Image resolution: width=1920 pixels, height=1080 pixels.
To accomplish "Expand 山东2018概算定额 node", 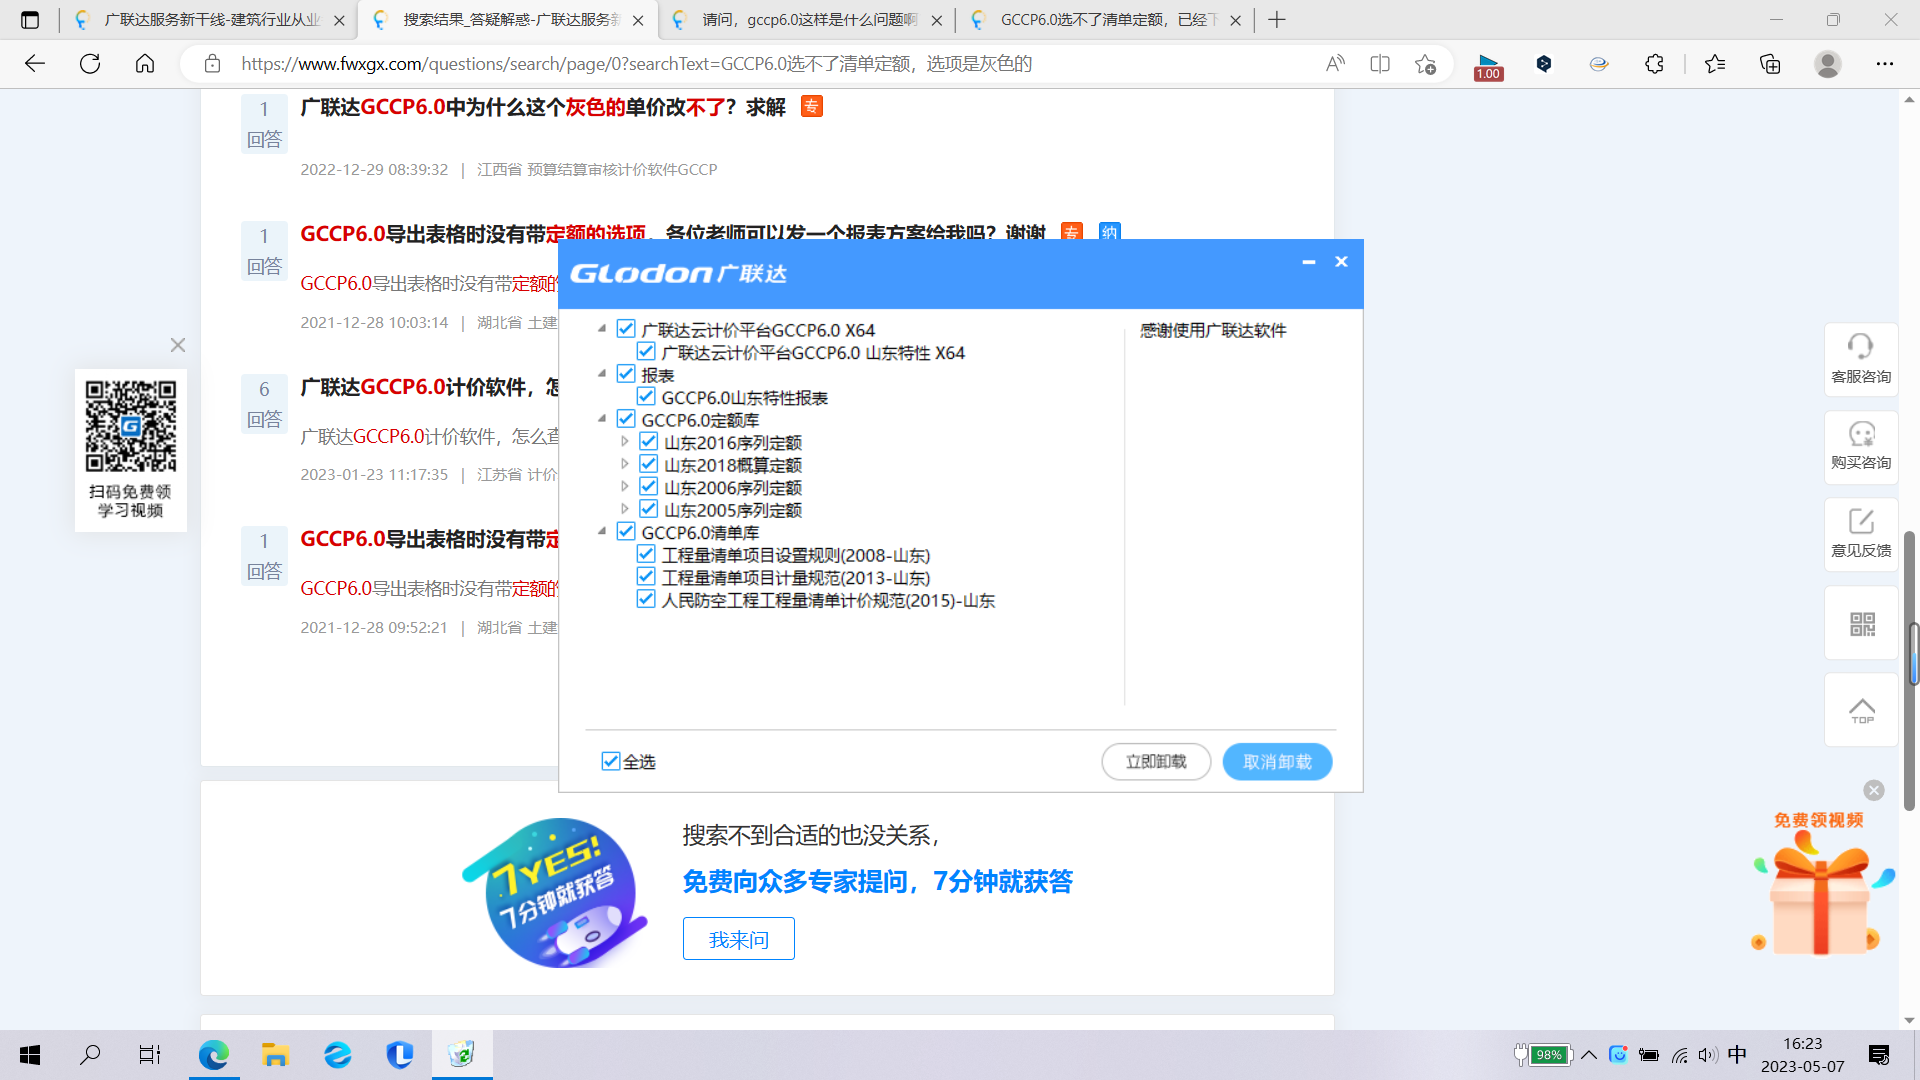I will [625, 464].
